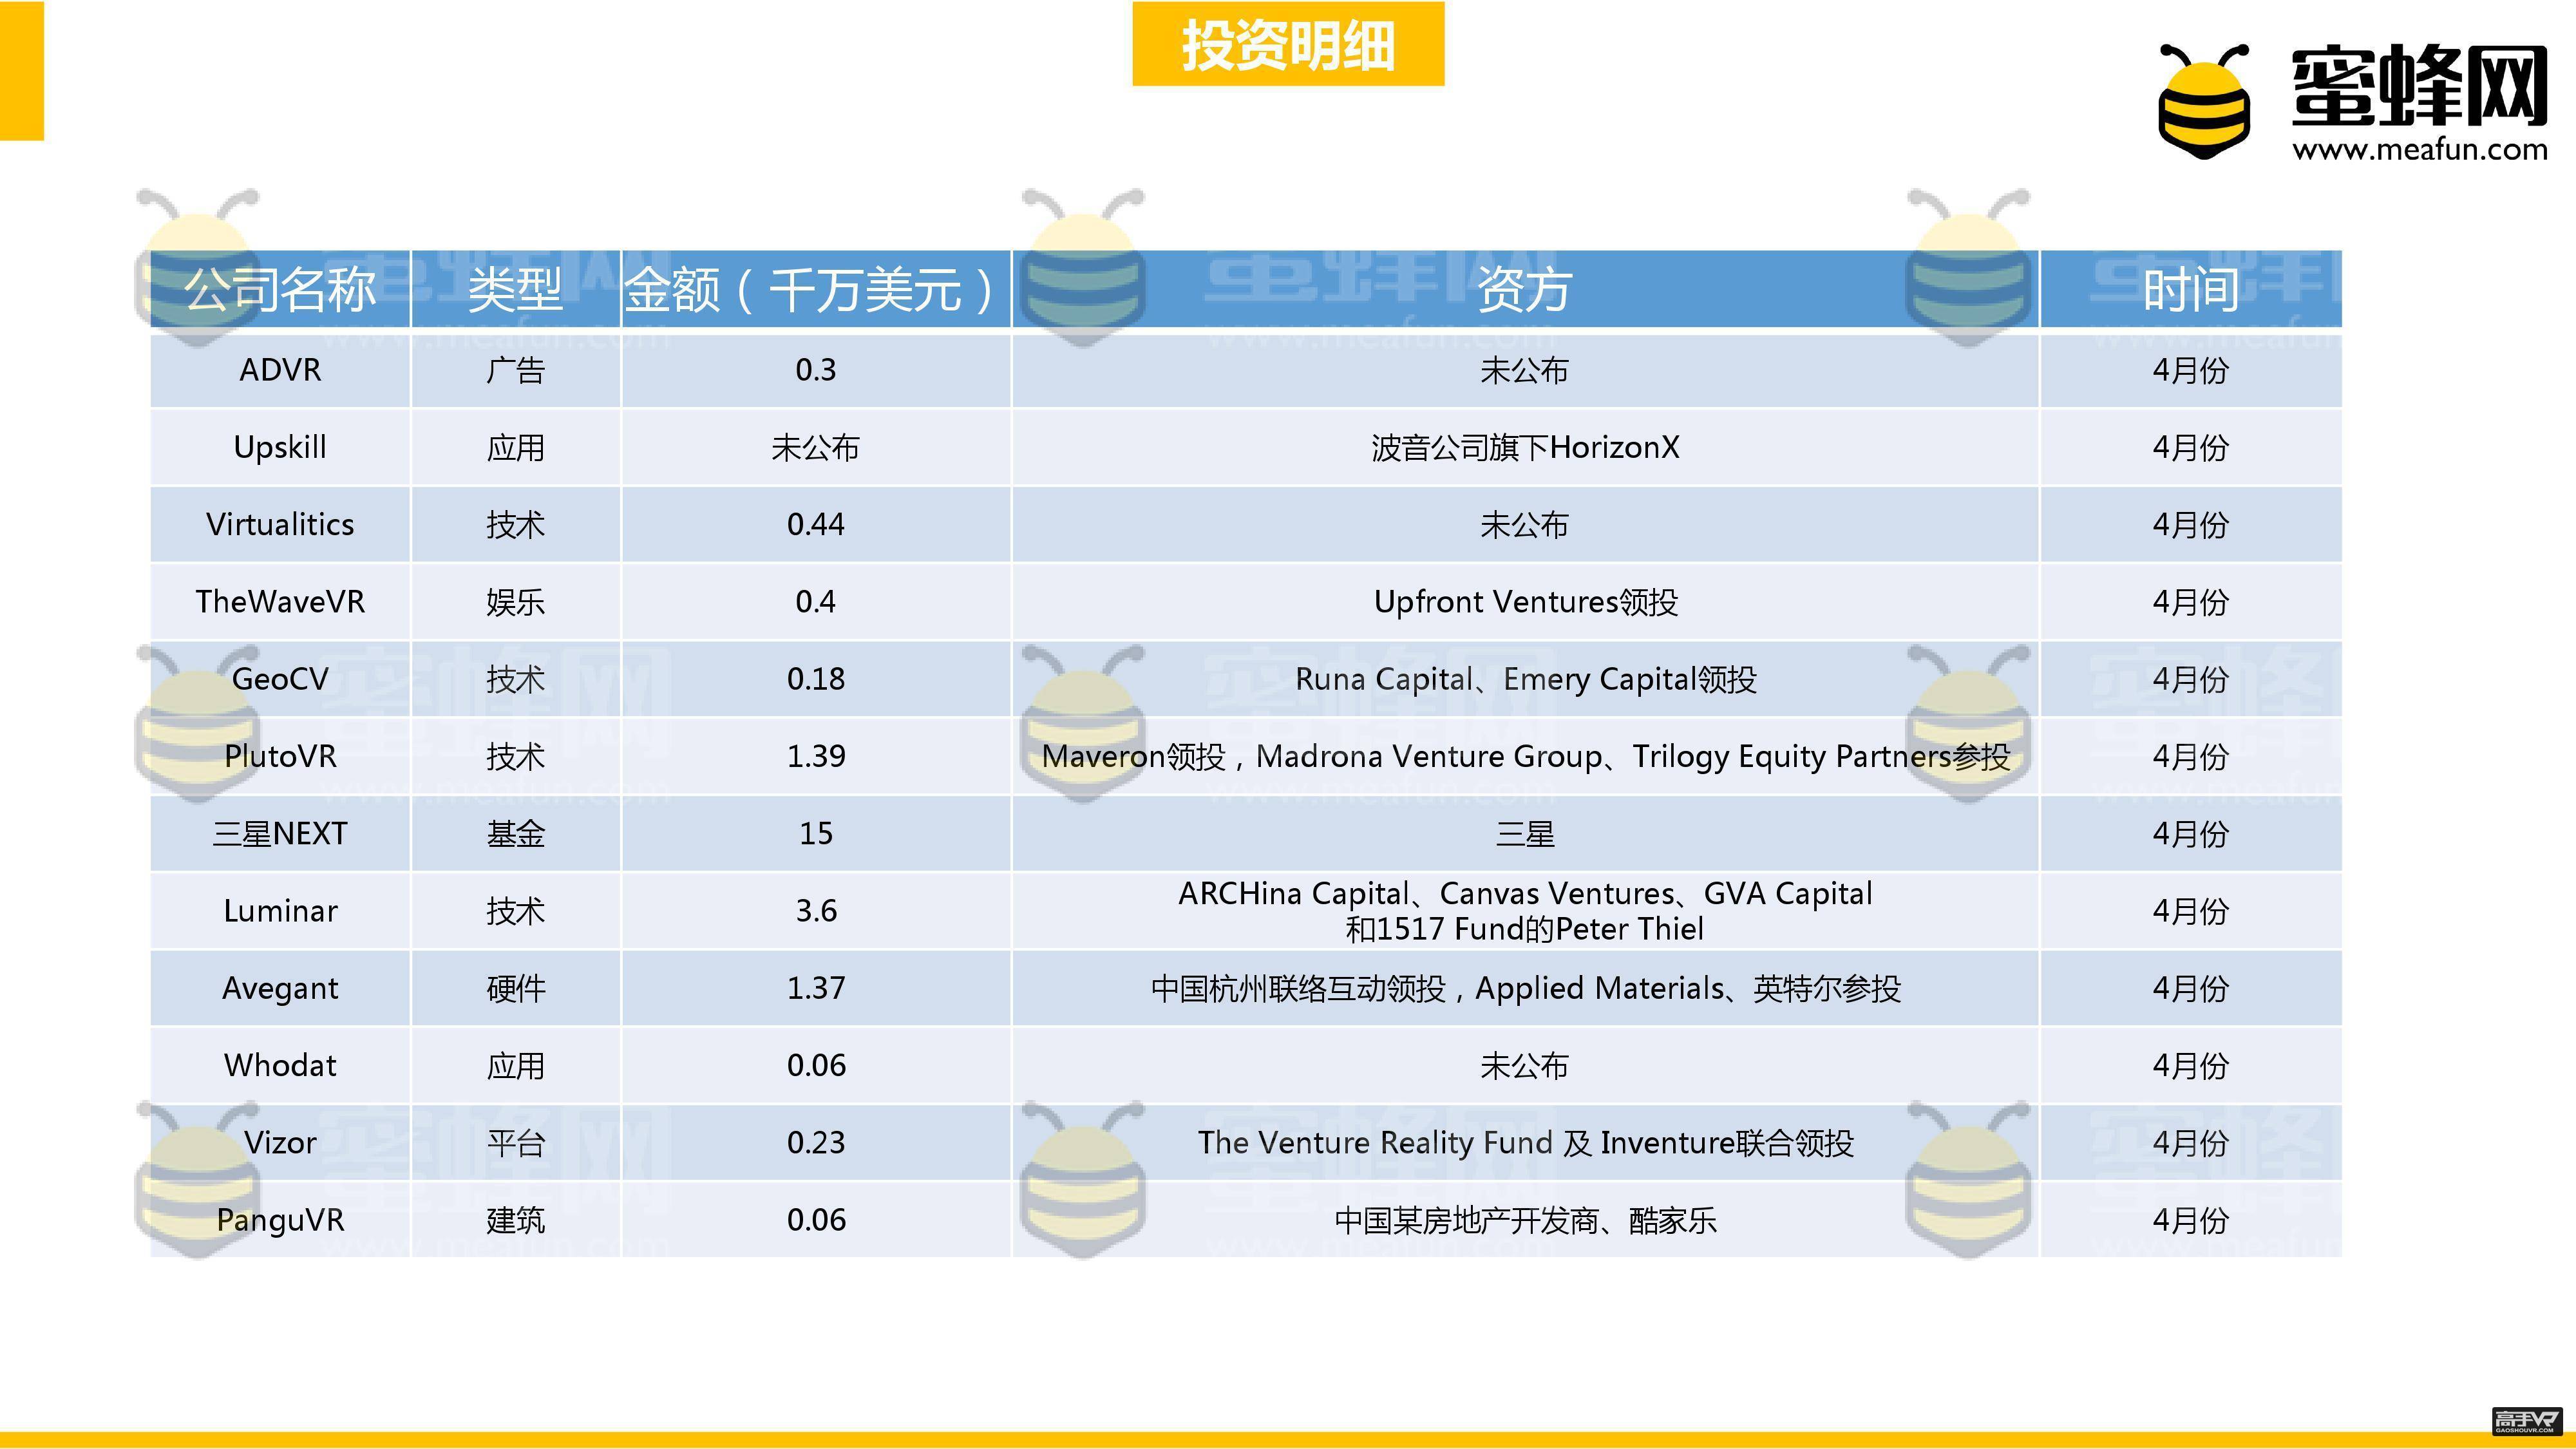Click the 4月份 time cell for 三星NEXT
Image resolution: width=2576 pixels, height=1449 pixels.
point(2190,833)
